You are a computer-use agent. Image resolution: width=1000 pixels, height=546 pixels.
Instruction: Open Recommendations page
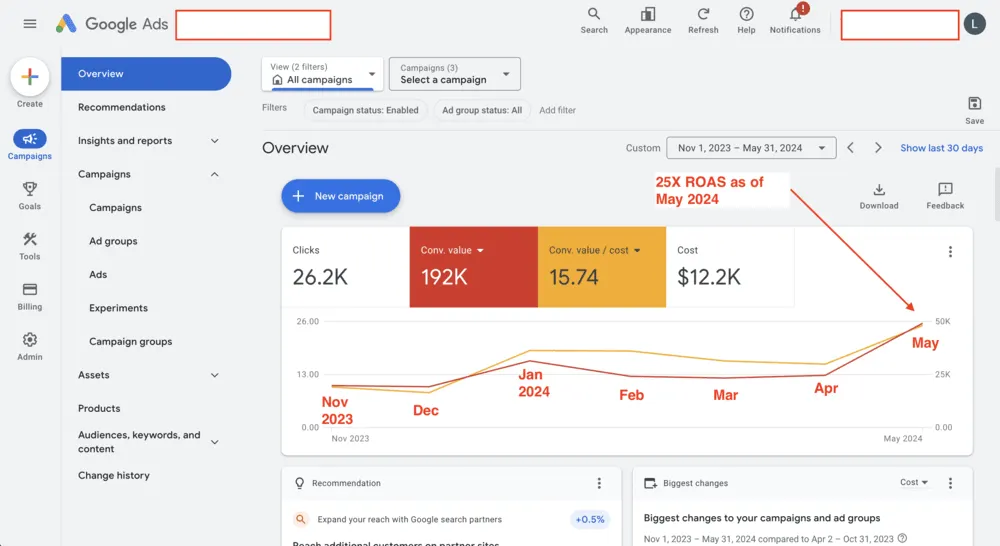pyautogui.click(x=121, y=107)
